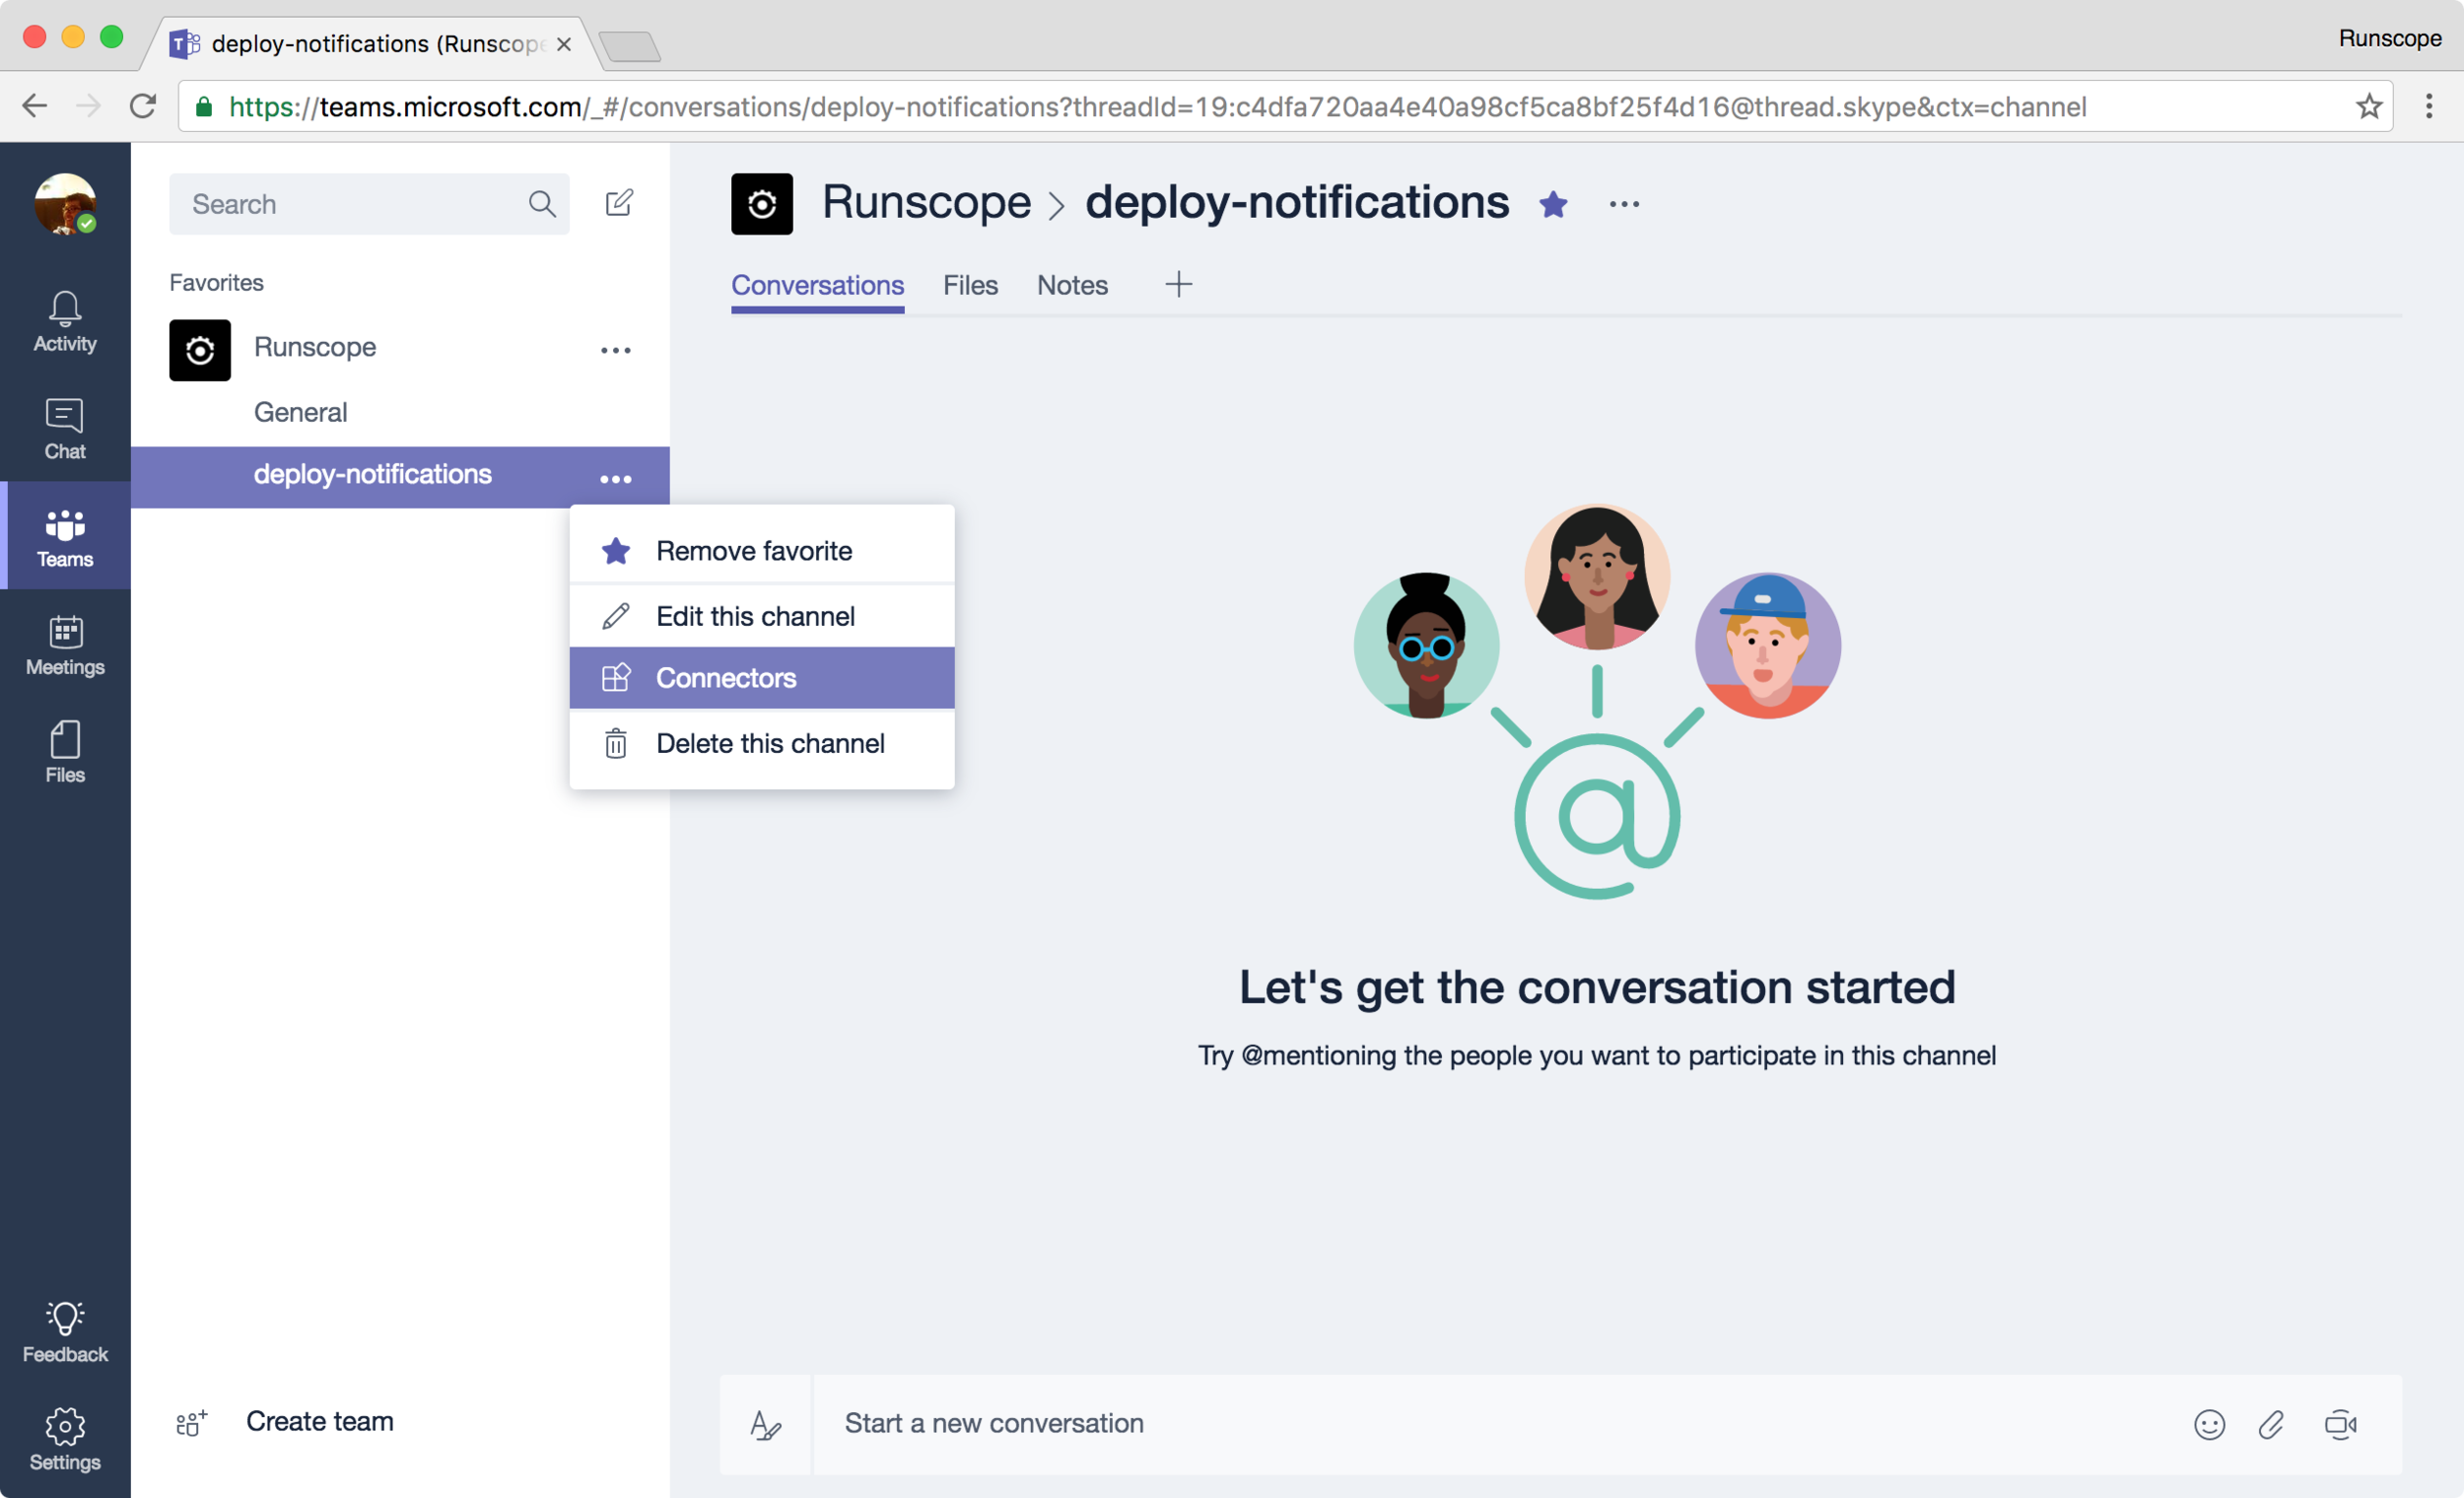Select the Teams sidebar icon
2464x1498 pixels.
[x=65, y=537]
